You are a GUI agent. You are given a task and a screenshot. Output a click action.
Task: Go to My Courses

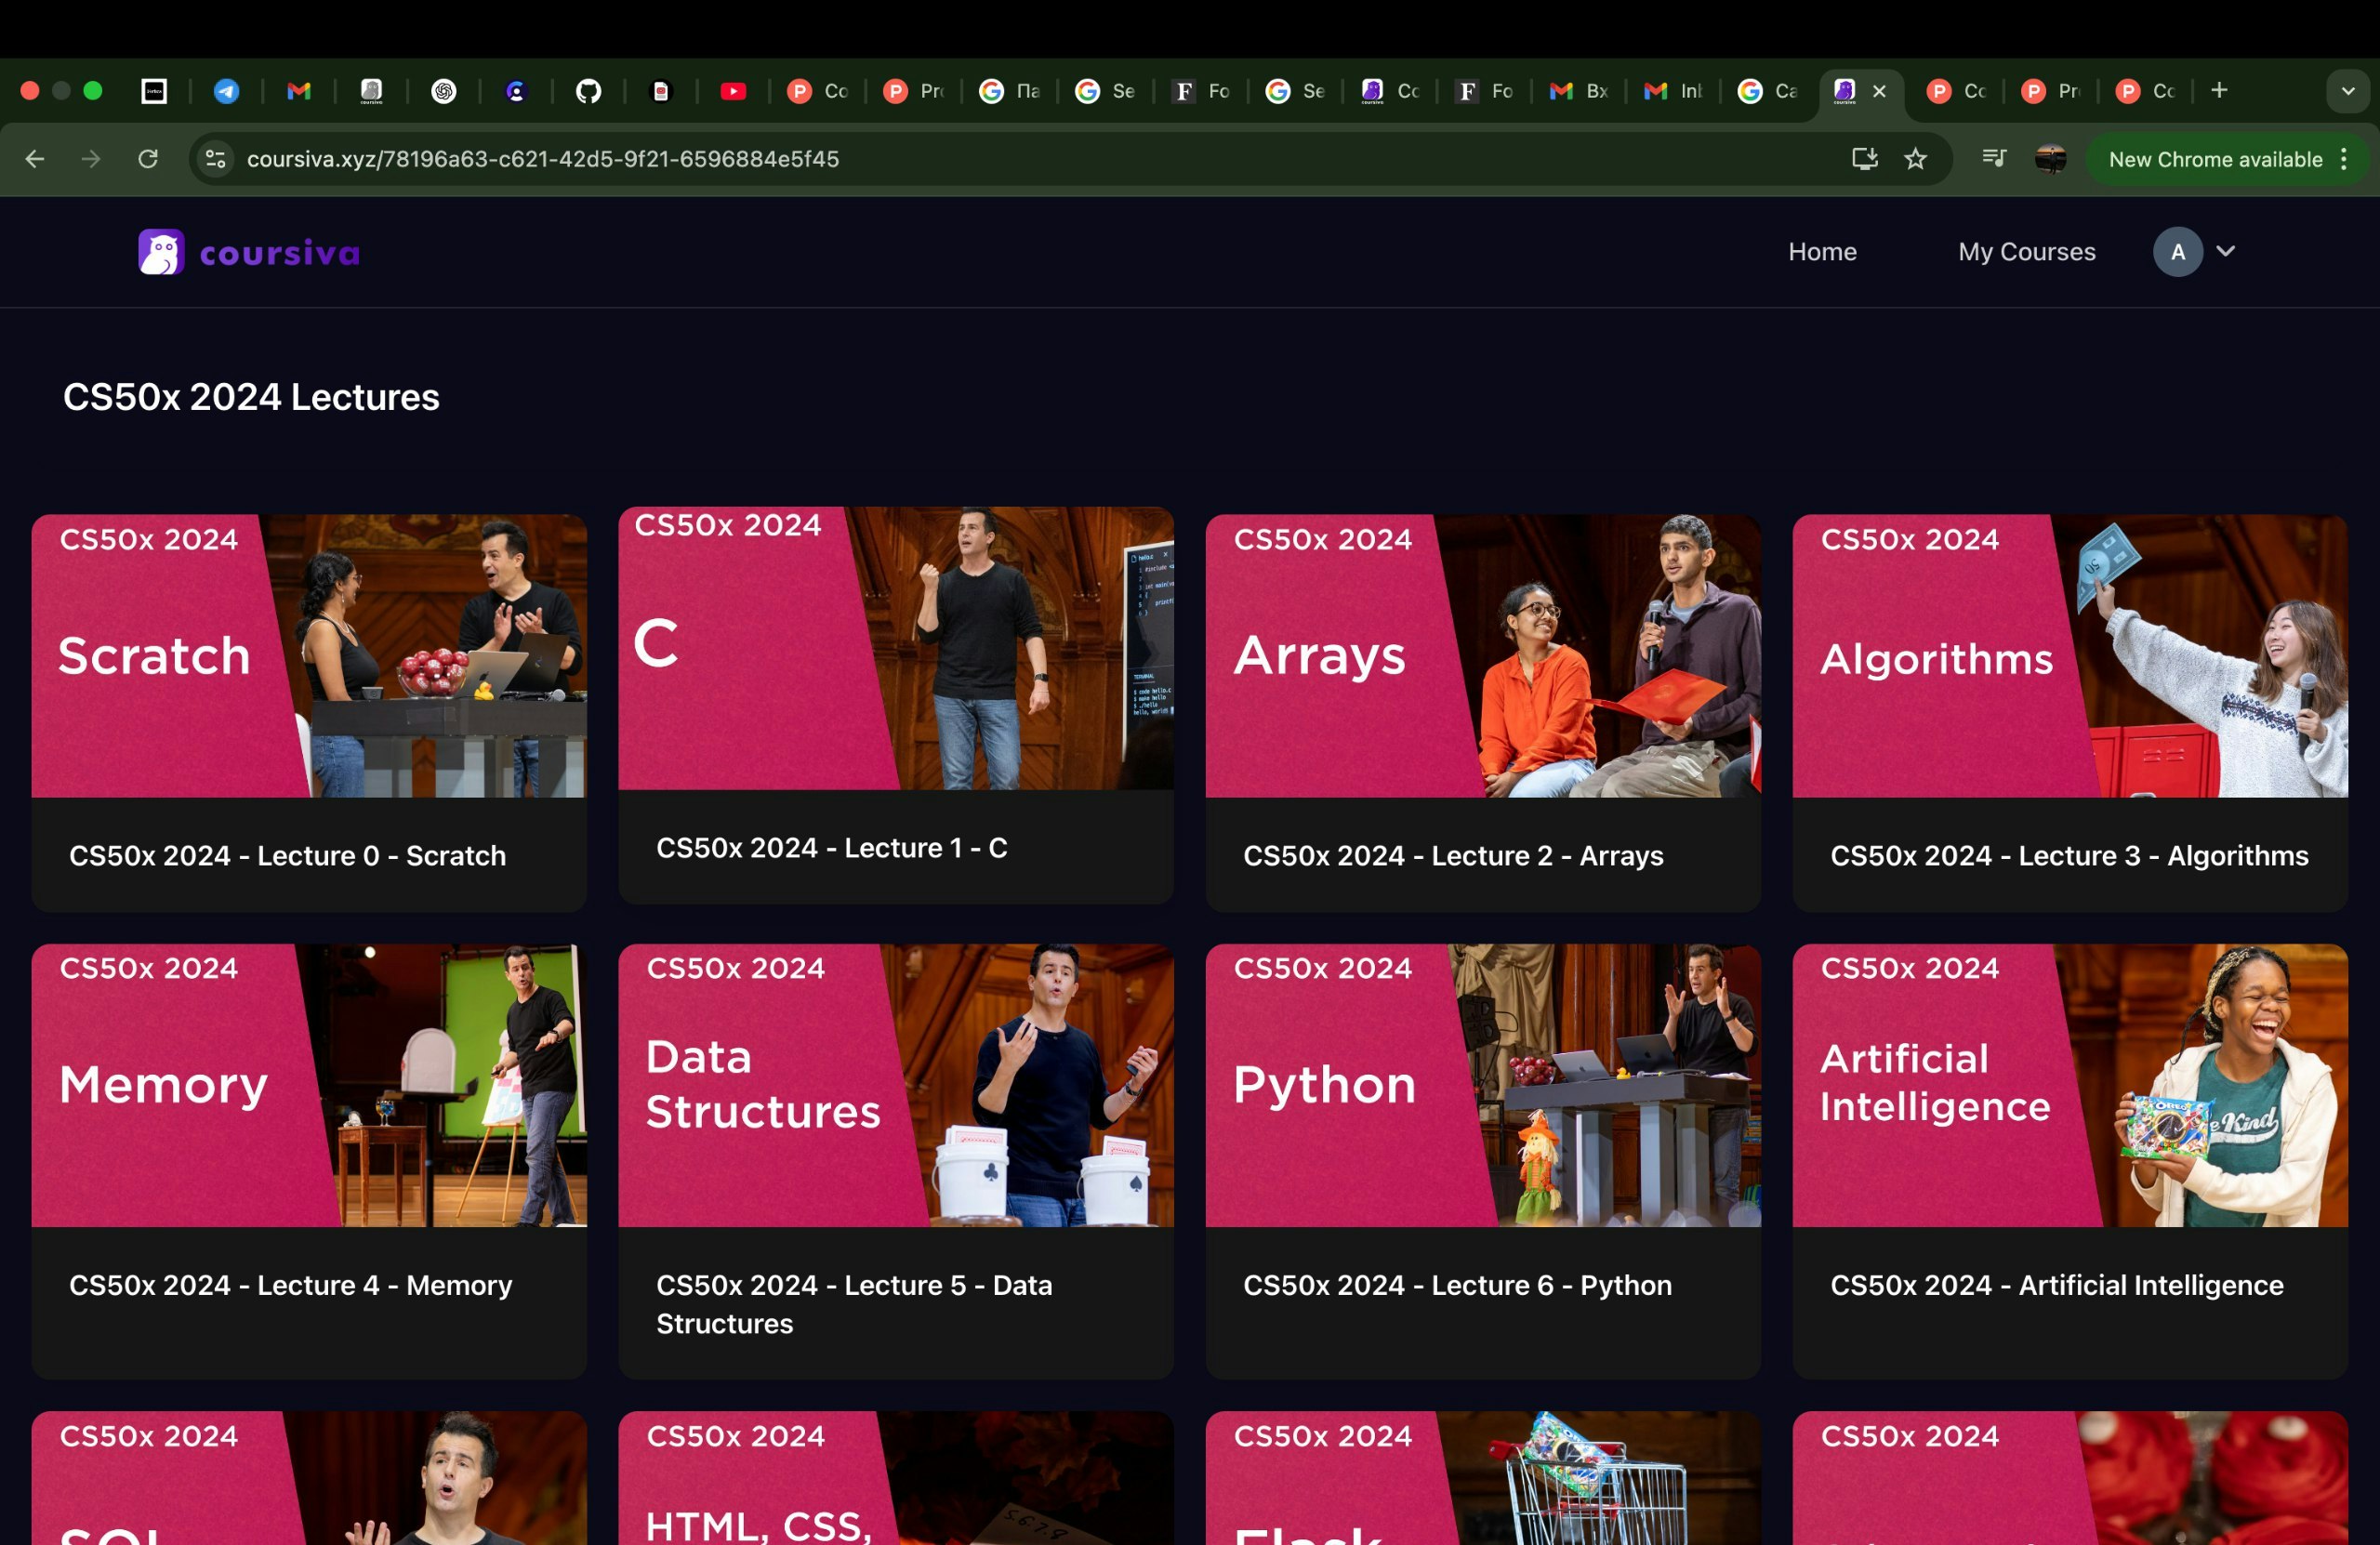click(2026, 252)
